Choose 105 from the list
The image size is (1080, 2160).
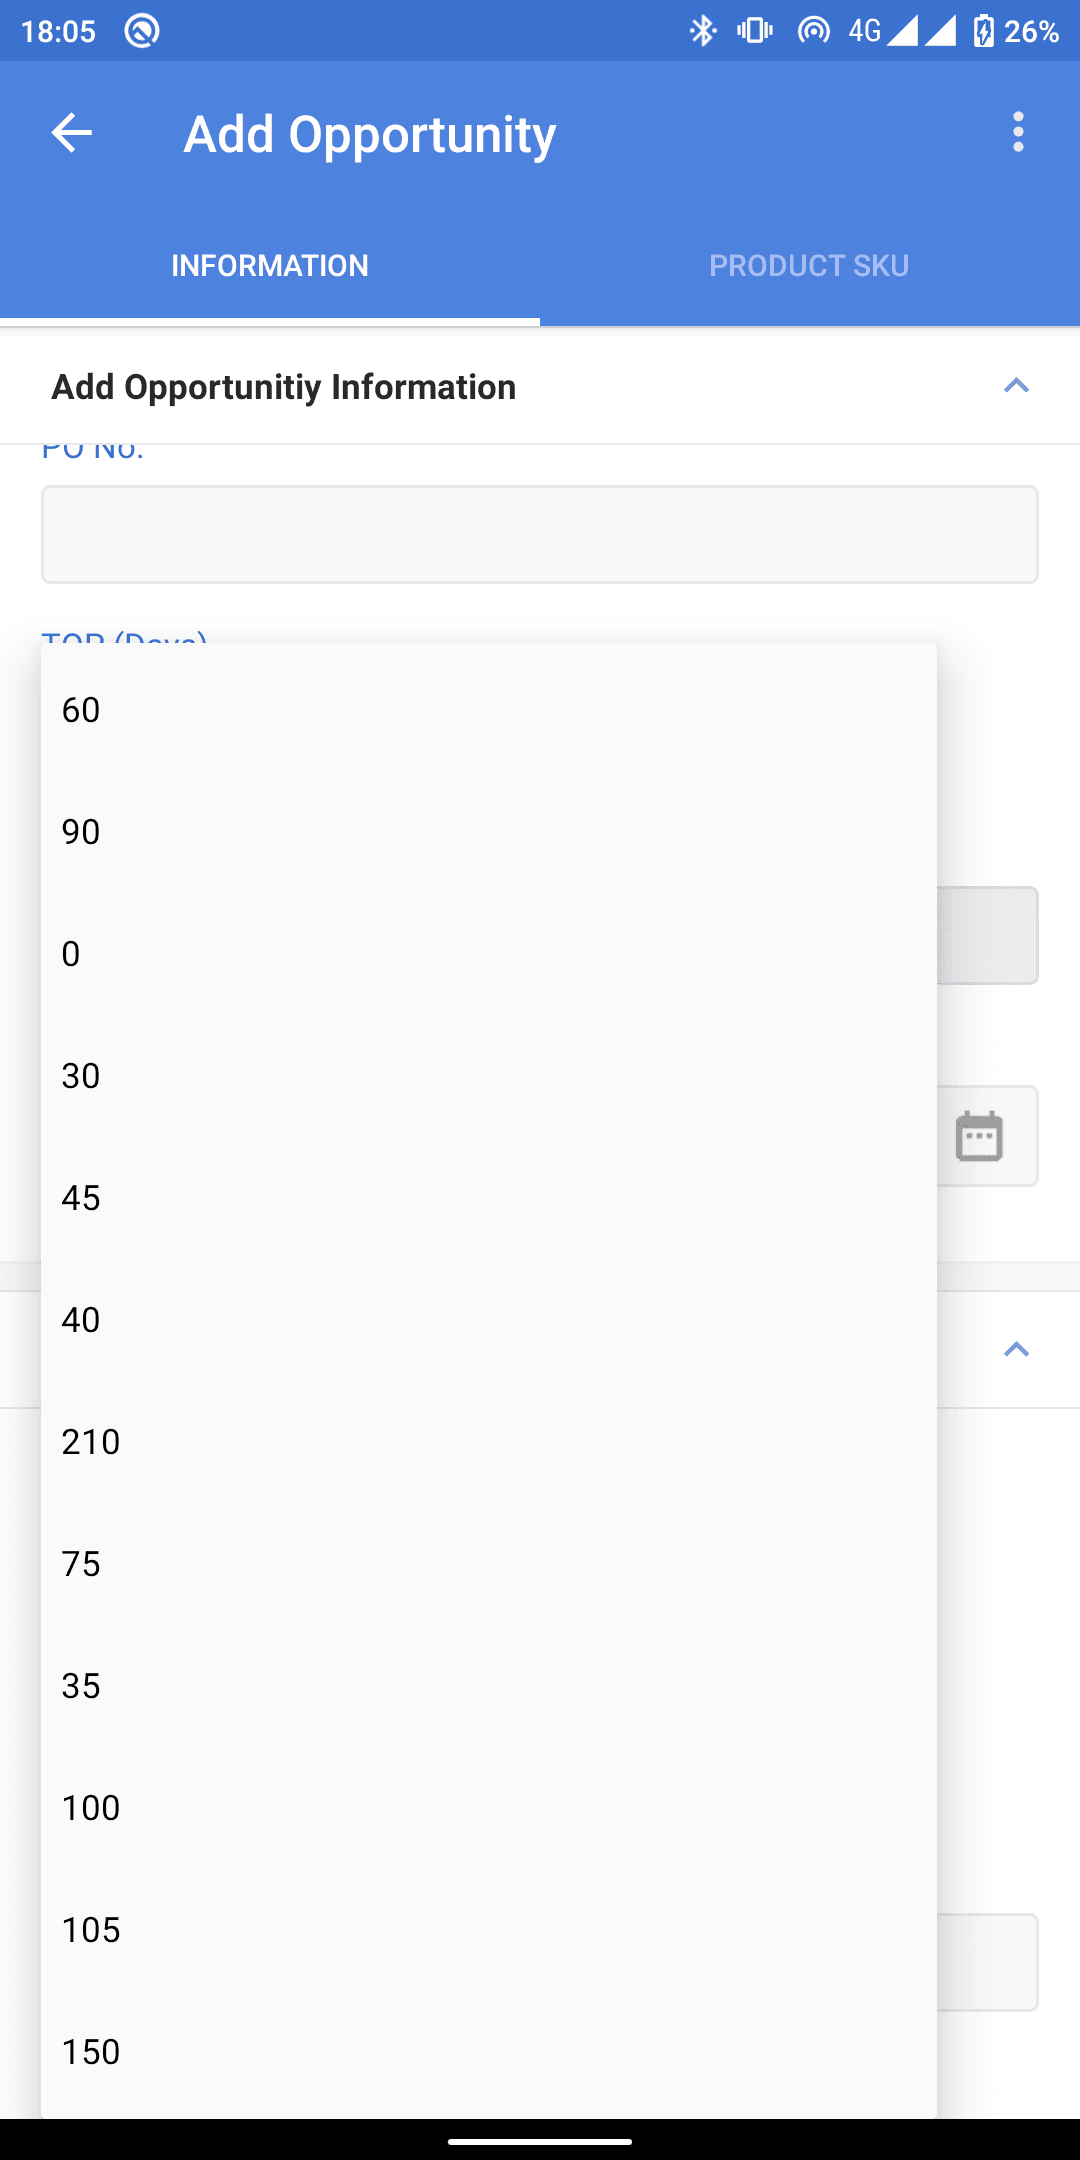[489, 1930]
